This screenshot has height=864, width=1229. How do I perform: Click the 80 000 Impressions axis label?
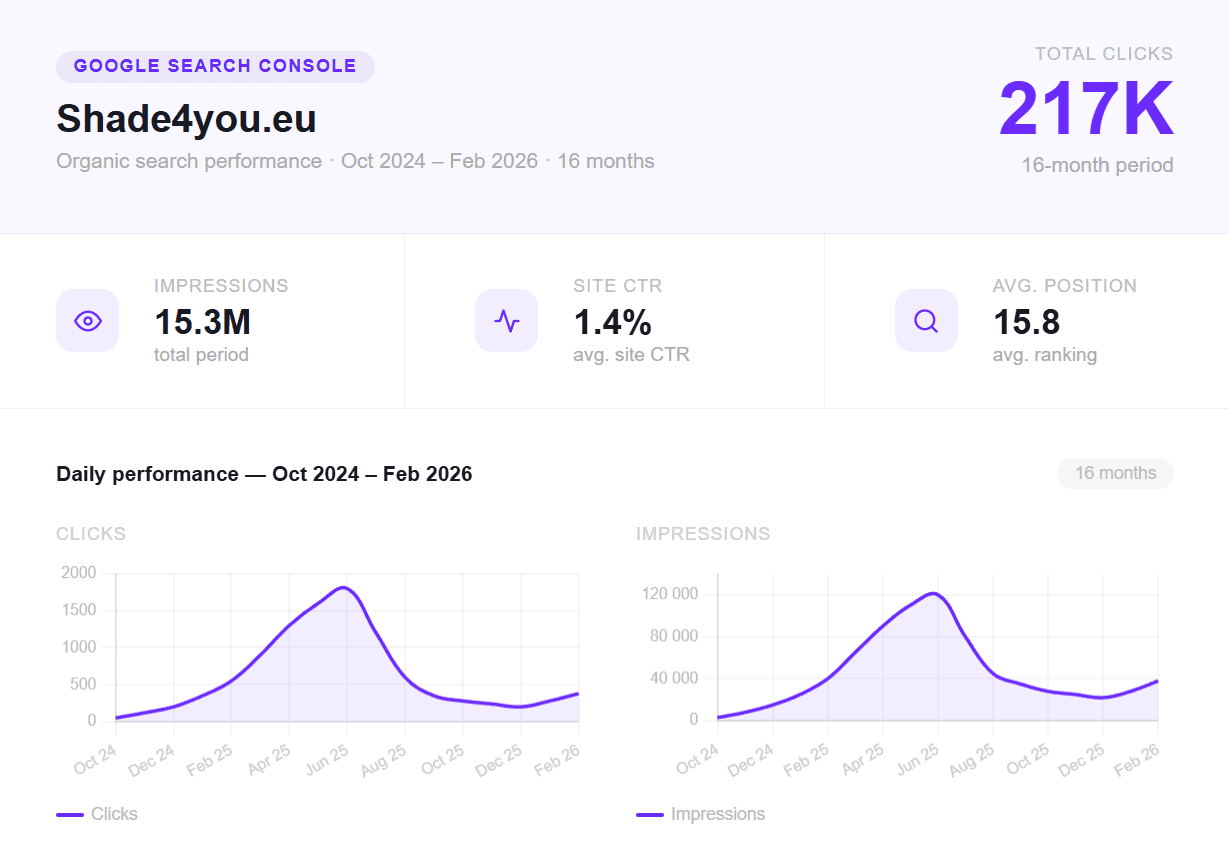click(x=673, y=637)
